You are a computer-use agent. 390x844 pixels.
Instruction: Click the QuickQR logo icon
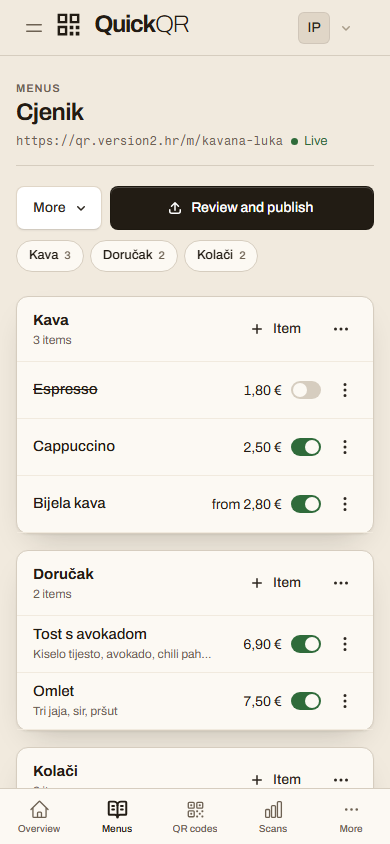click(x=69, y=25)
